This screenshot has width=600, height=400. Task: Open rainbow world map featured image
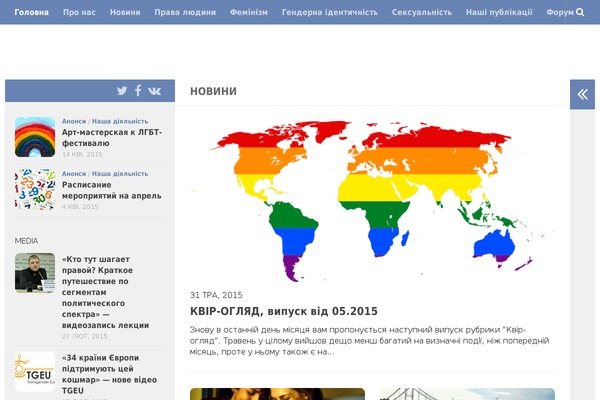[x=372, y=201]
